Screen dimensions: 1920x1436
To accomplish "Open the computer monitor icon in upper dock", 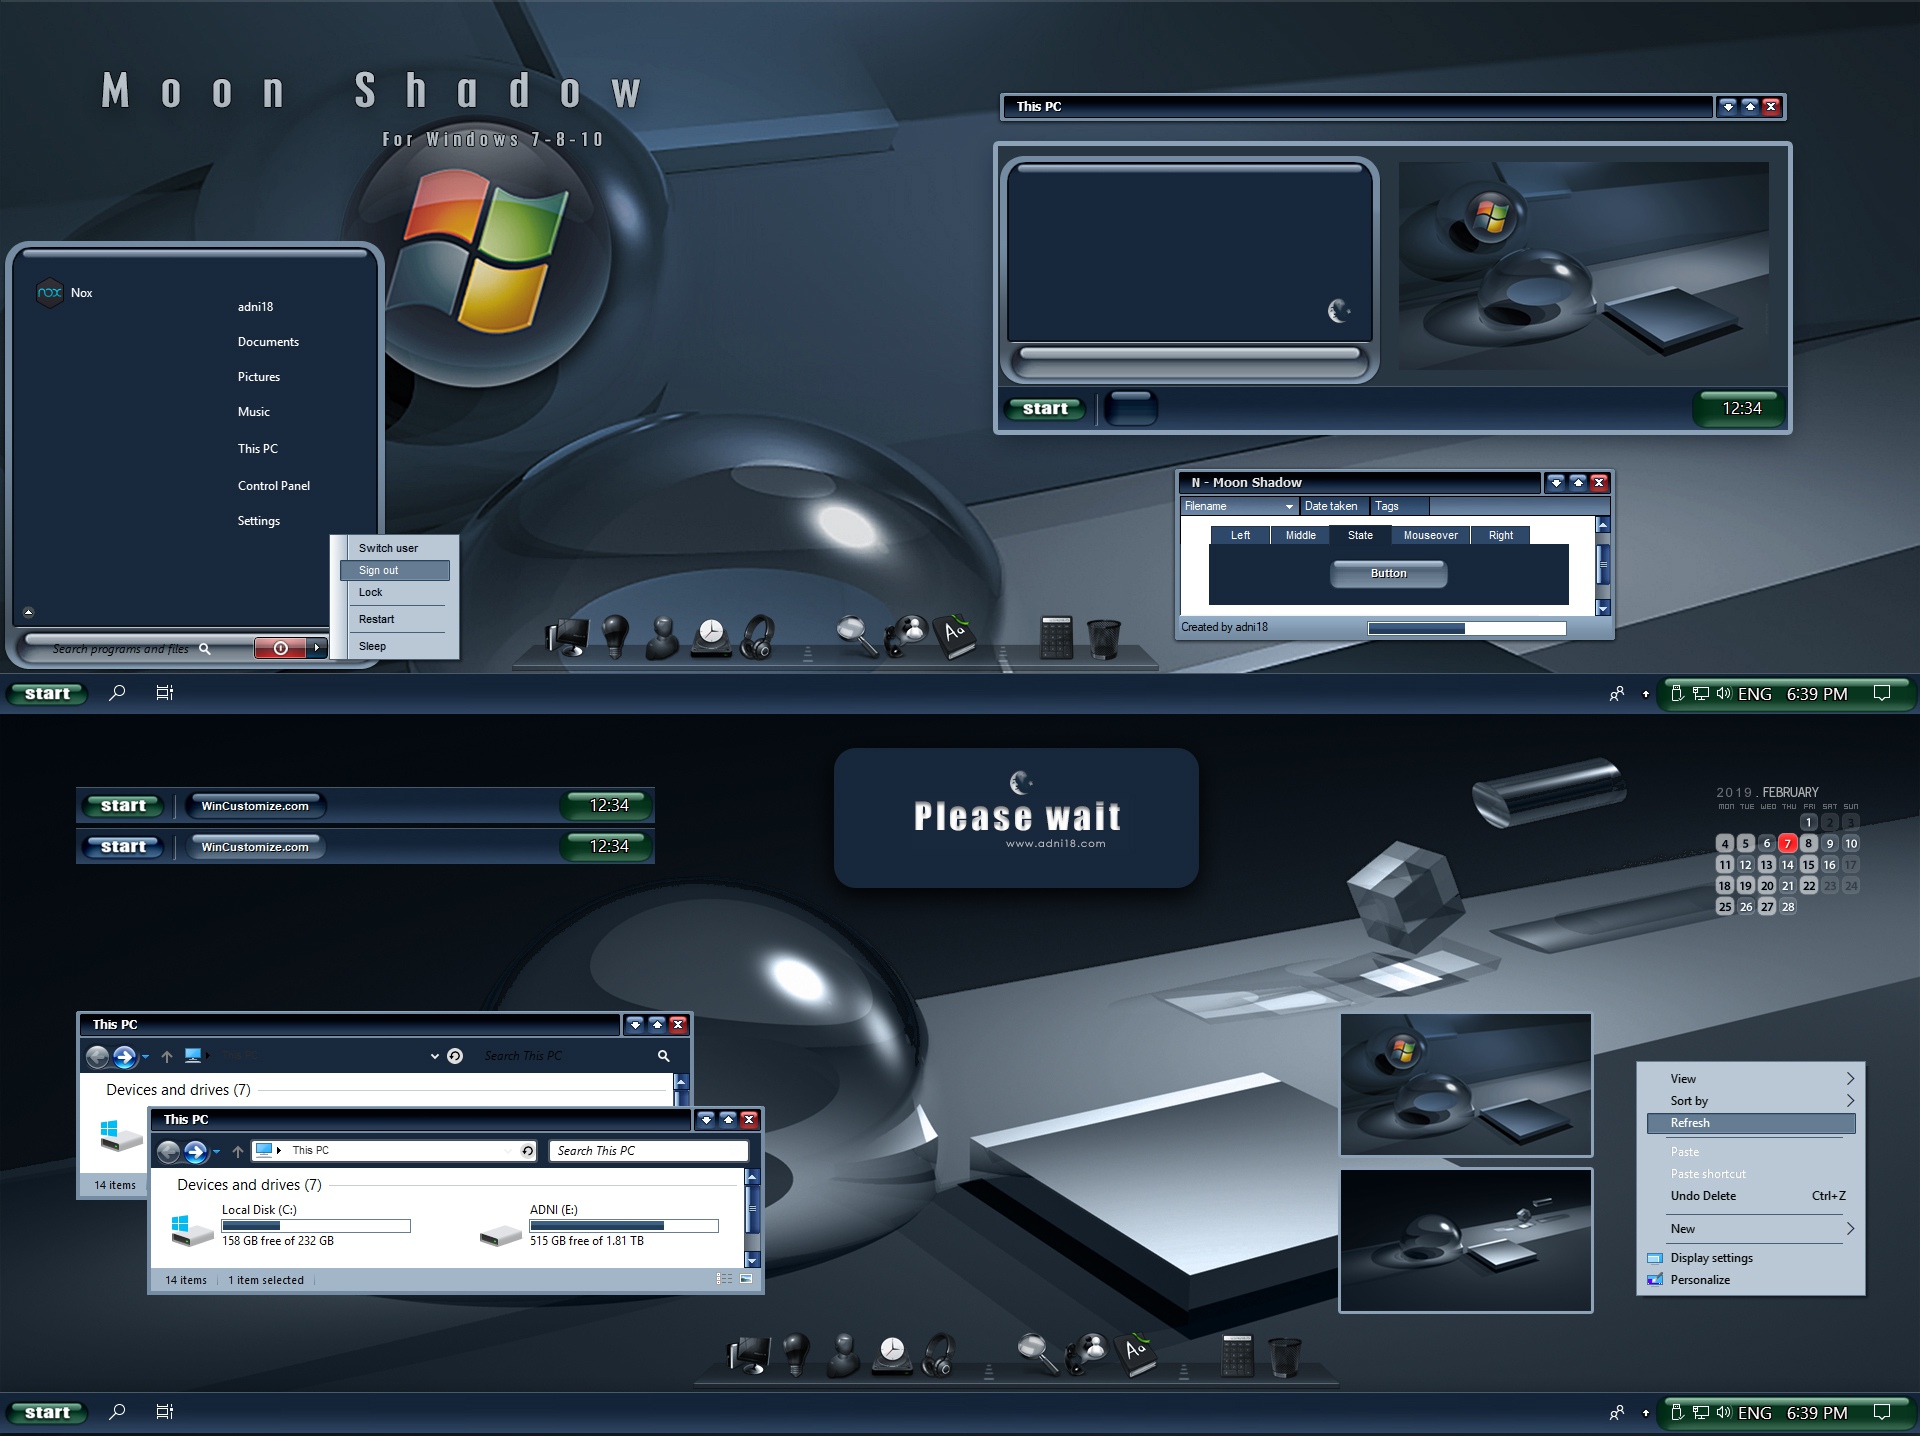I will (x=568, y=636).
